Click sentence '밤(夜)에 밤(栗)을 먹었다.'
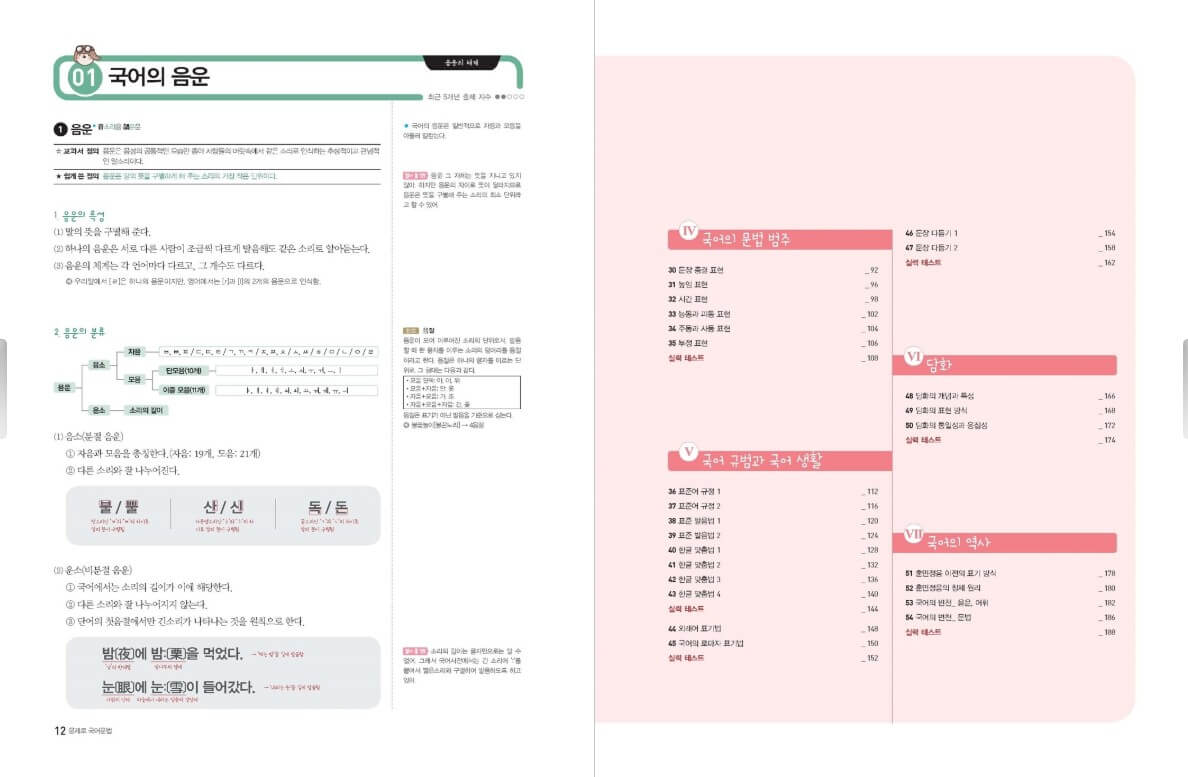 coord(173,654)
